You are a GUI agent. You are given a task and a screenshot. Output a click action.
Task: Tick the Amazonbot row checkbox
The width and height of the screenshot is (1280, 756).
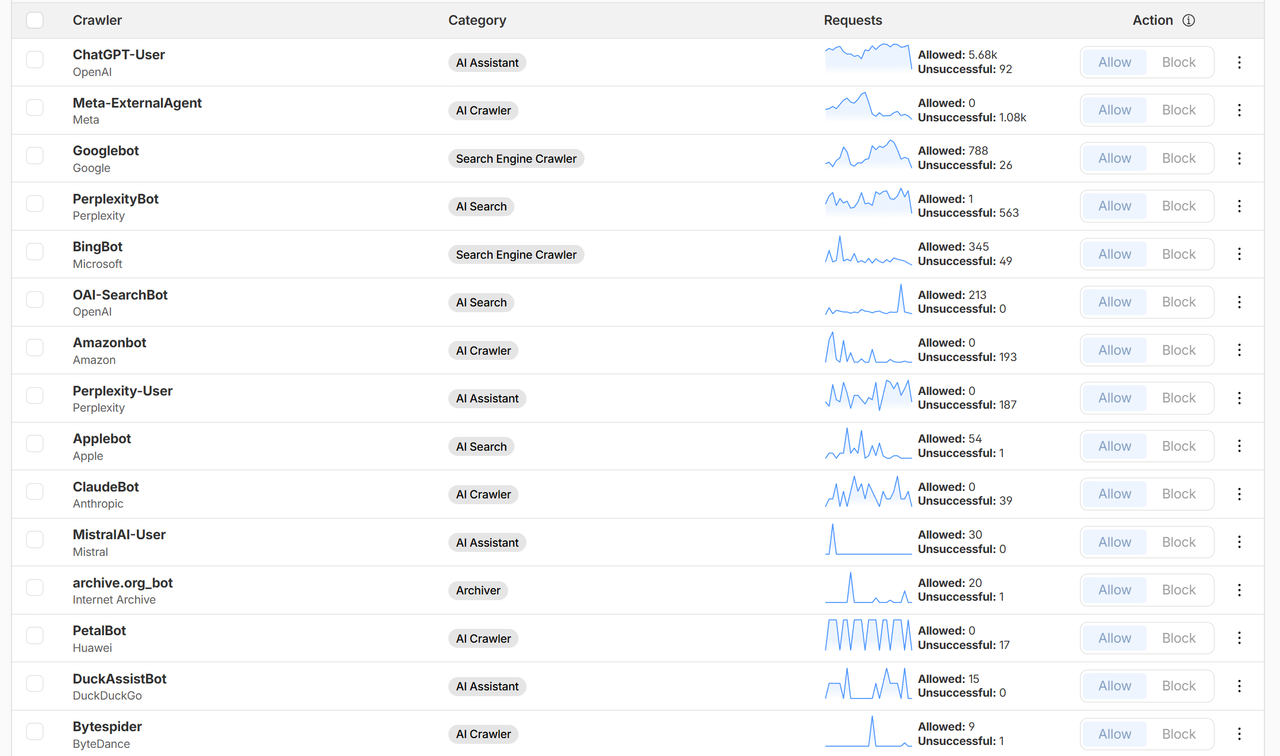(35, 348)
